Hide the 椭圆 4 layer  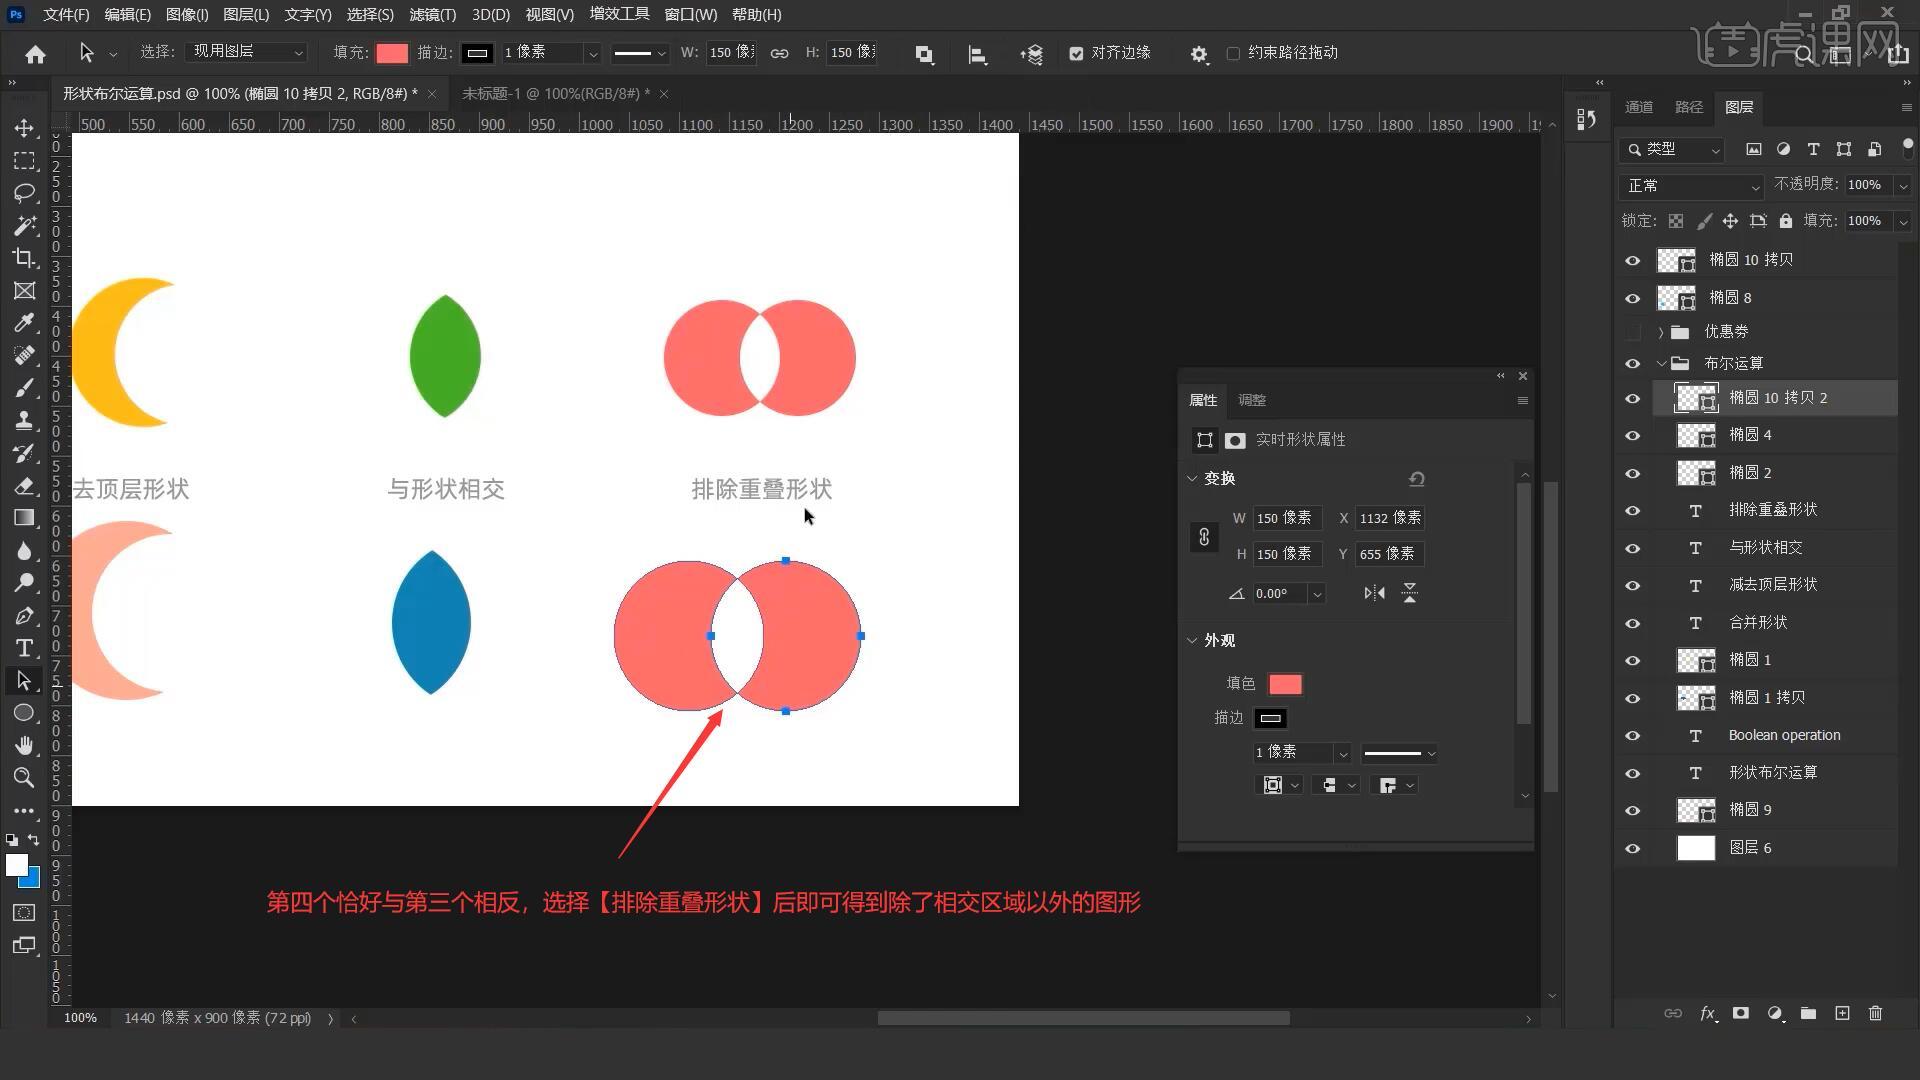pyautogui.click(x=1633, y=436)
